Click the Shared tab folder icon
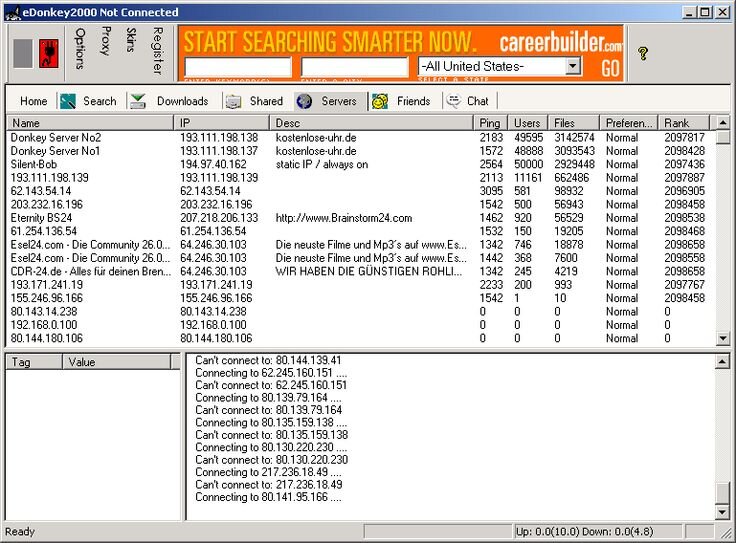The height and width of the screenshot is (543, 736). (x=233, y=101)
